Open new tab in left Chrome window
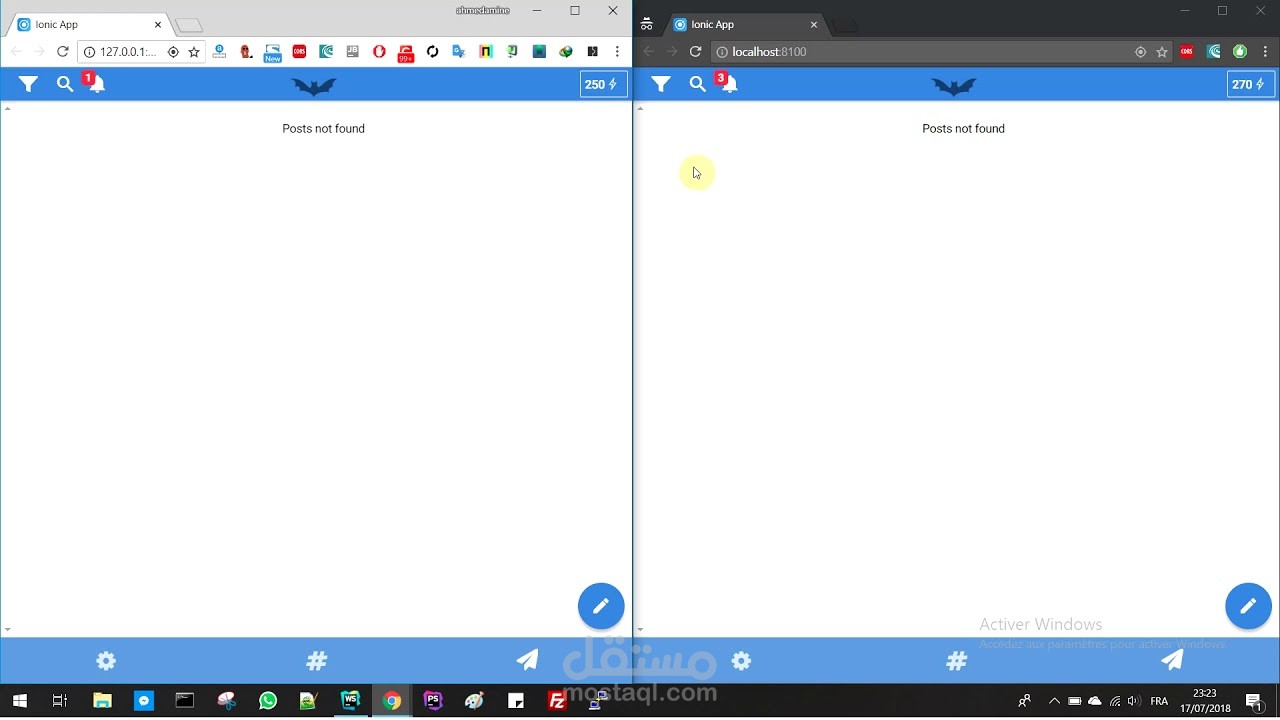Image resolution: width=1280 pixels, height=720 pixels. click(188, 26)
